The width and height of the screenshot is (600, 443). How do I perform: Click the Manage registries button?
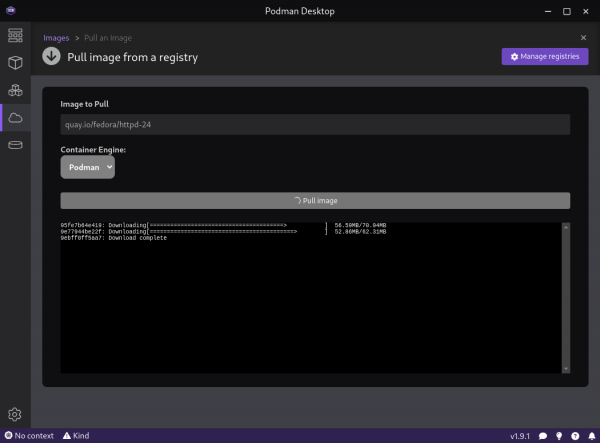tap(545, 57)
